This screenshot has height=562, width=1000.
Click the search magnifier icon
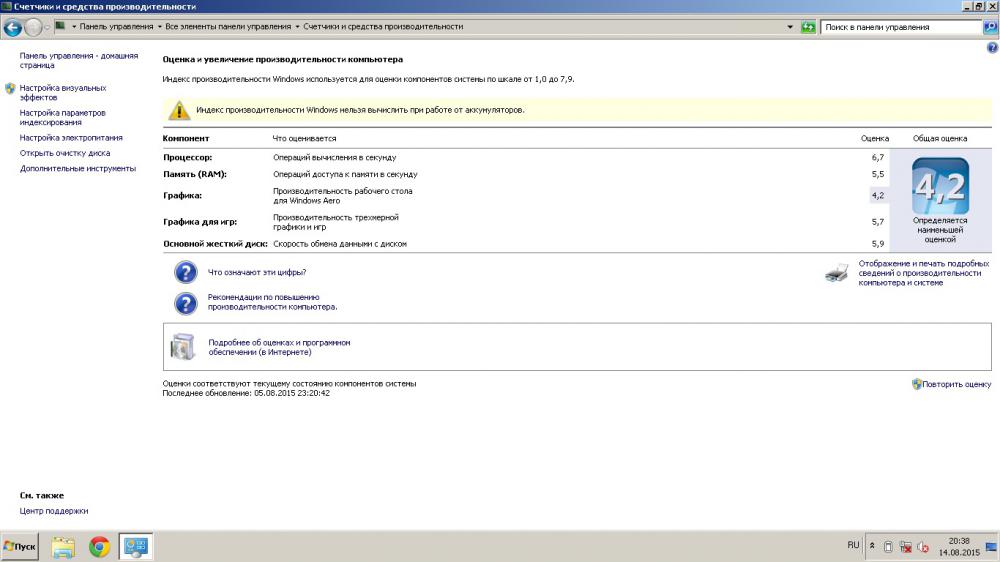(x=990, y=27)
